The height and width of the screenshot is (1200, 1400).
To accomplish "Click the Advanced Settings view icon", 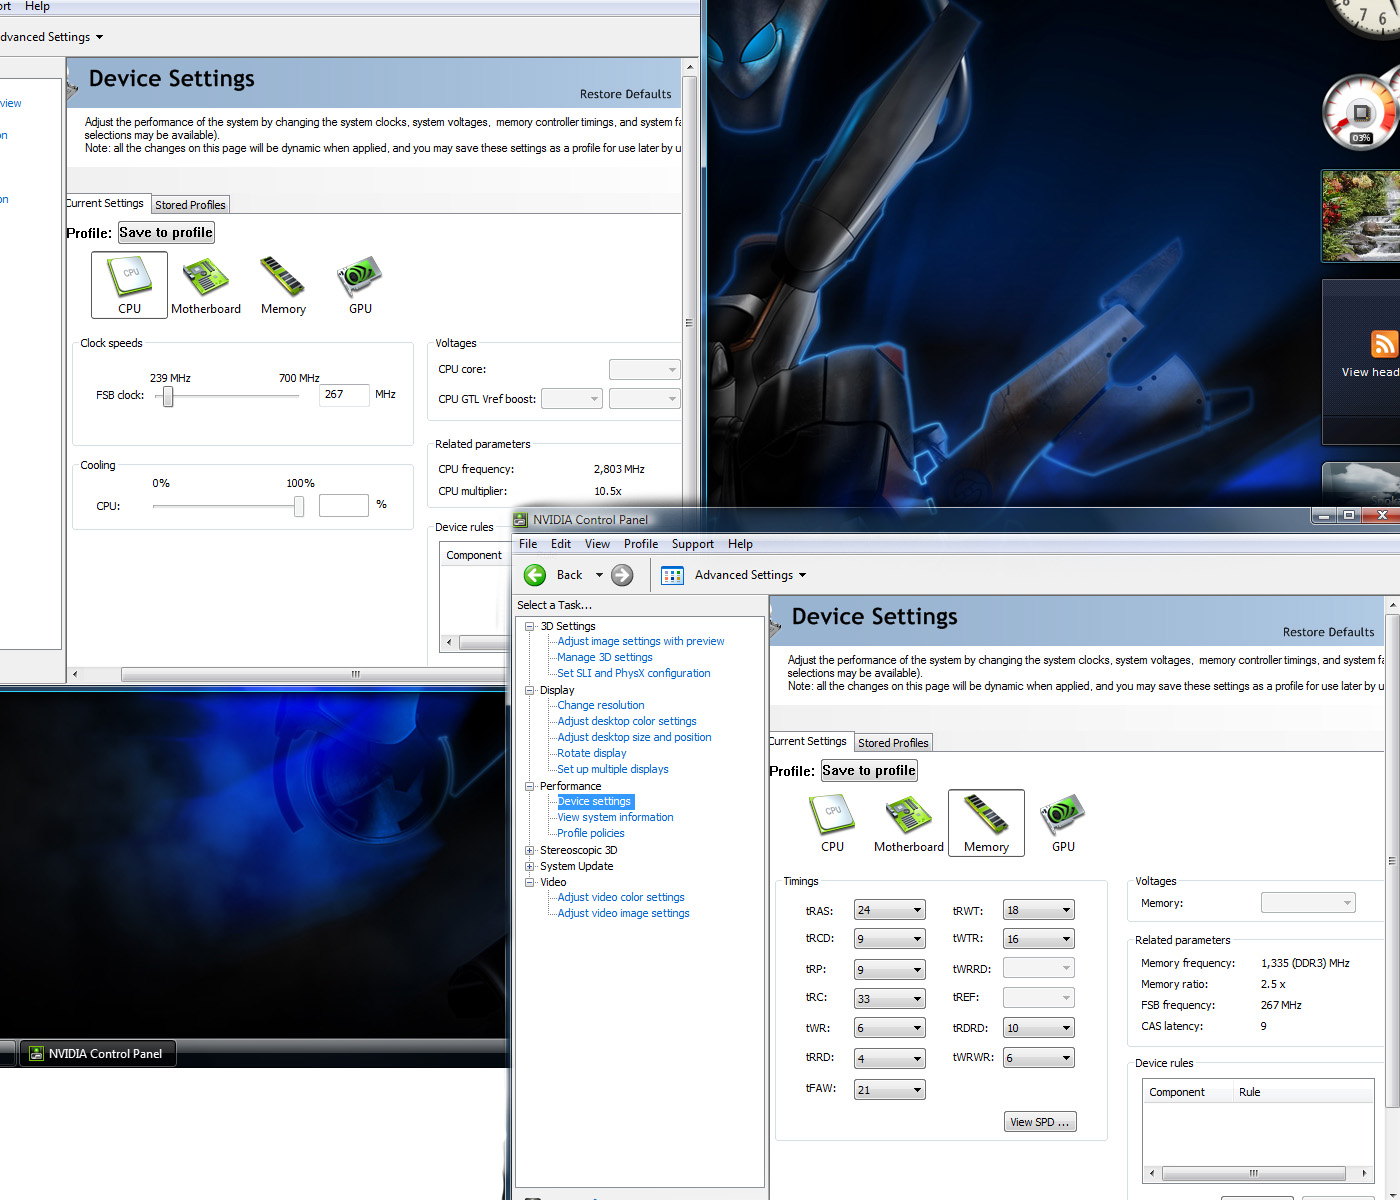I will pyautogui.click(x=672, y=575).
